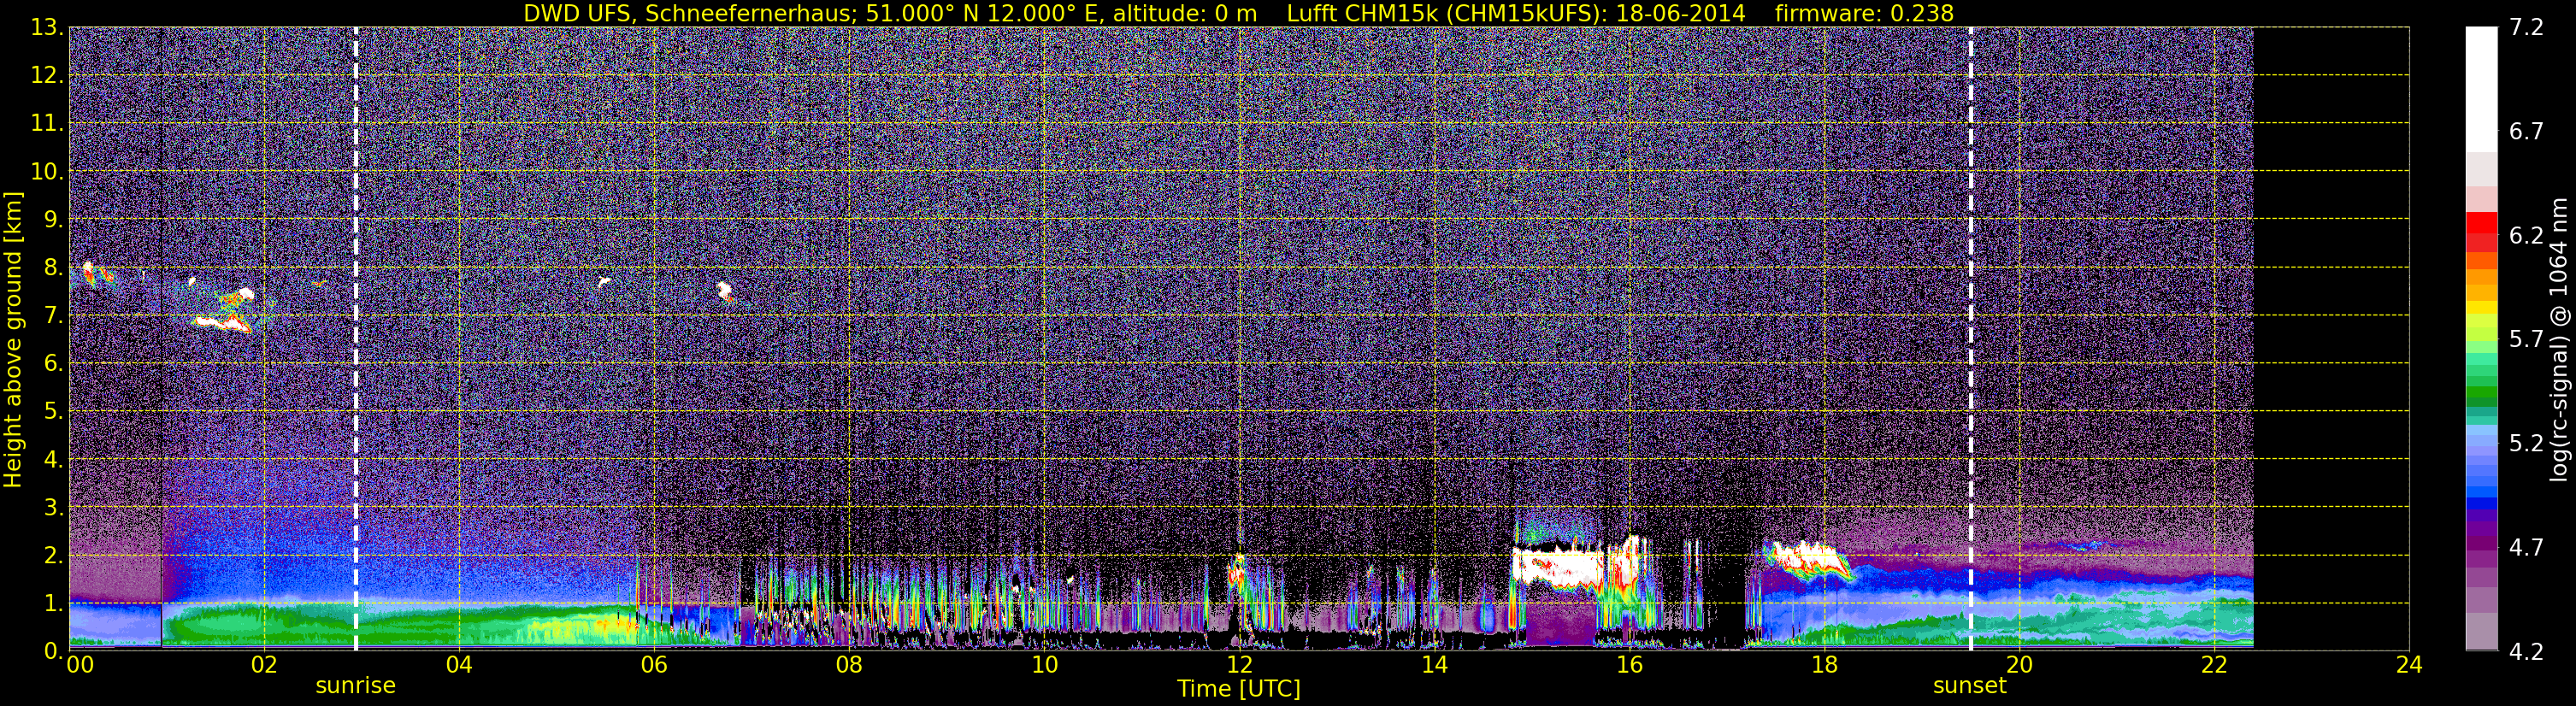Viewport: 2576px width, 706px height.
Task: Click the time axis tick "12"
Action: [x=1239, y=665]
